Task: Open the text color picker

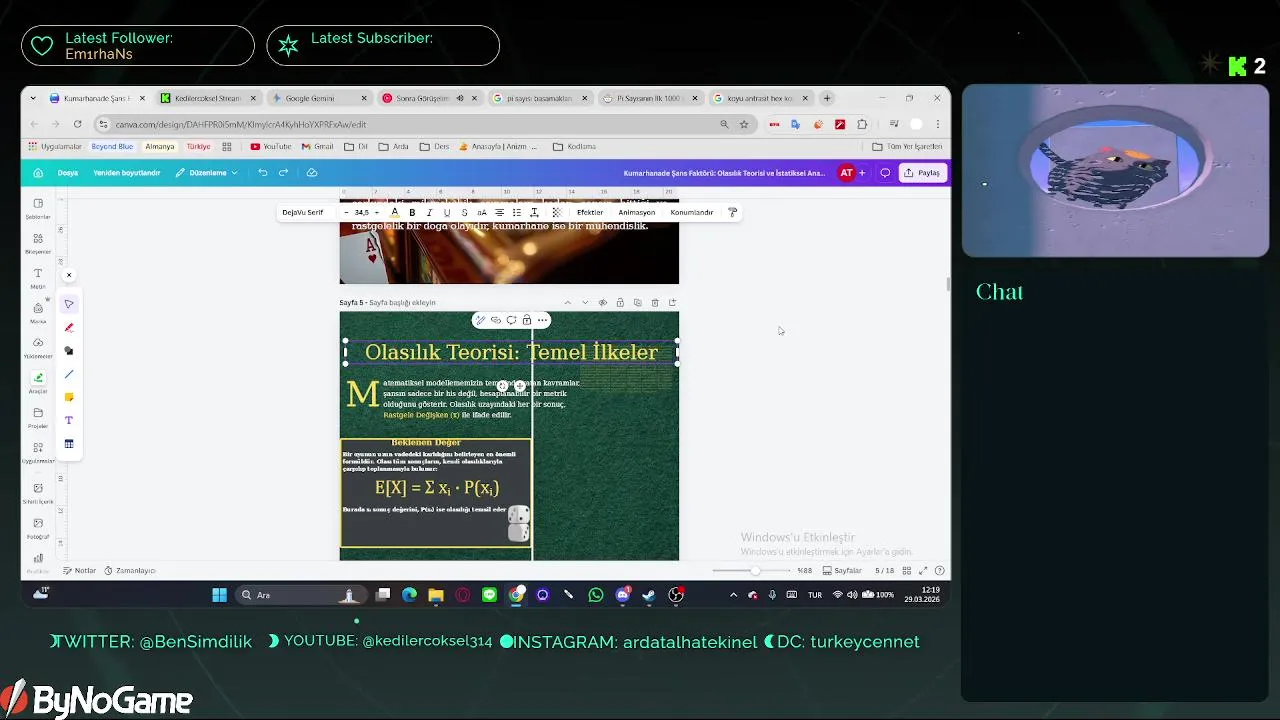Action: (394, 212)
